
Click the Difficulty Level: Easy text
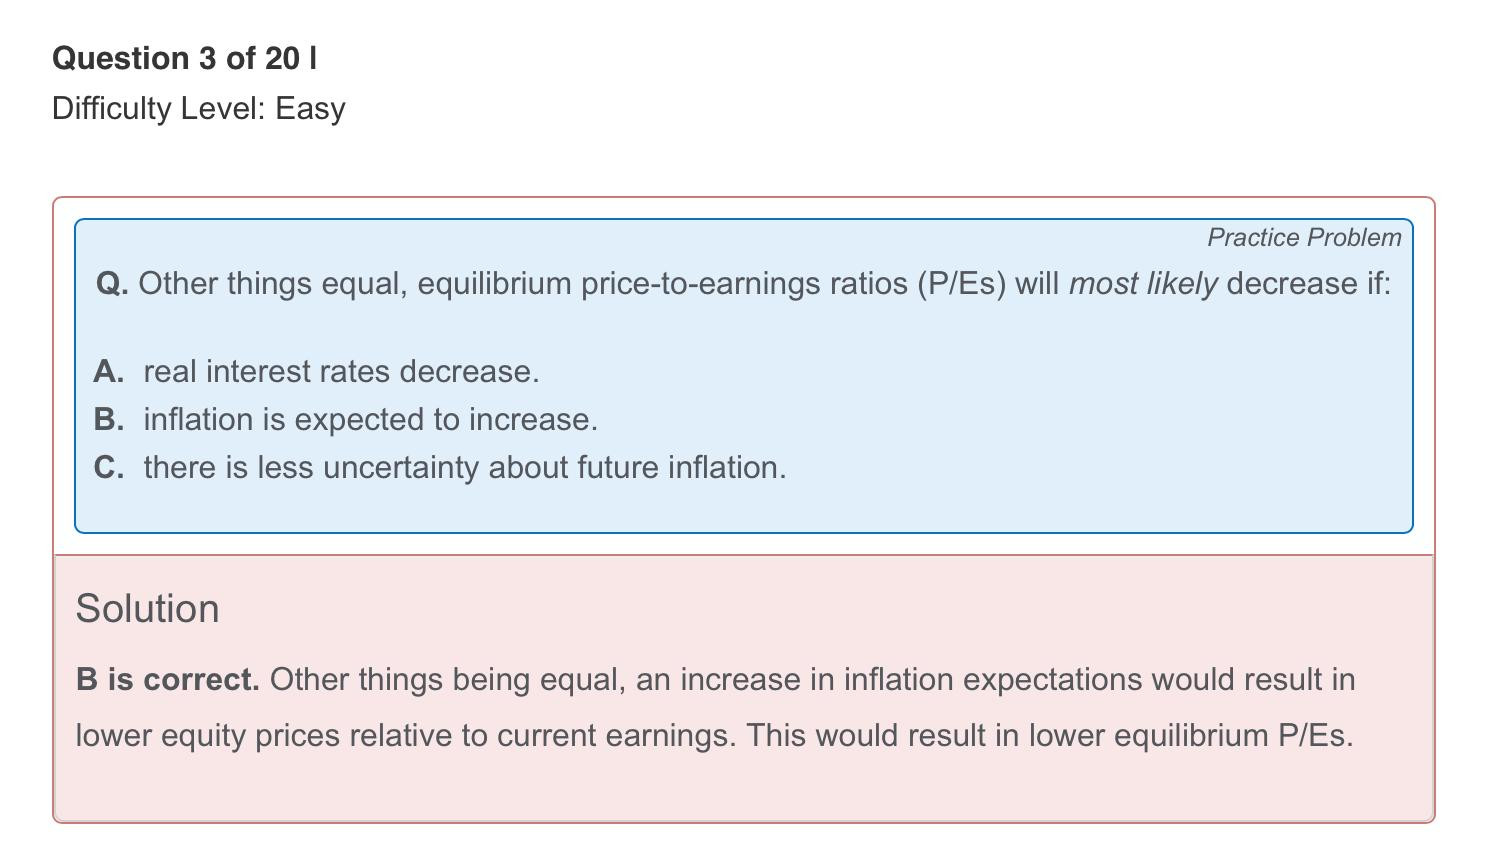[199, 108]
